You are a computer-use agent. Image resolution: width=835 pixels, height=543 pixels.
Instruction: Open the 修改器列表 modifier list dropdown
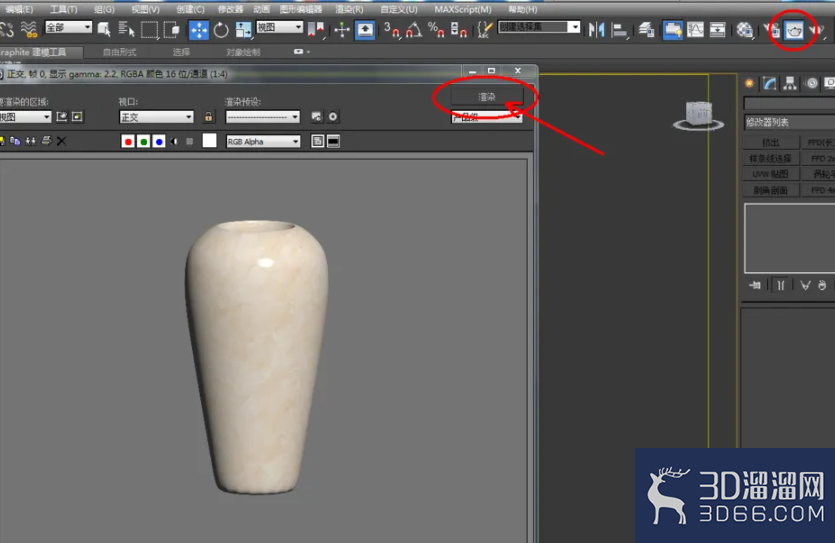[x=790, y=122]
